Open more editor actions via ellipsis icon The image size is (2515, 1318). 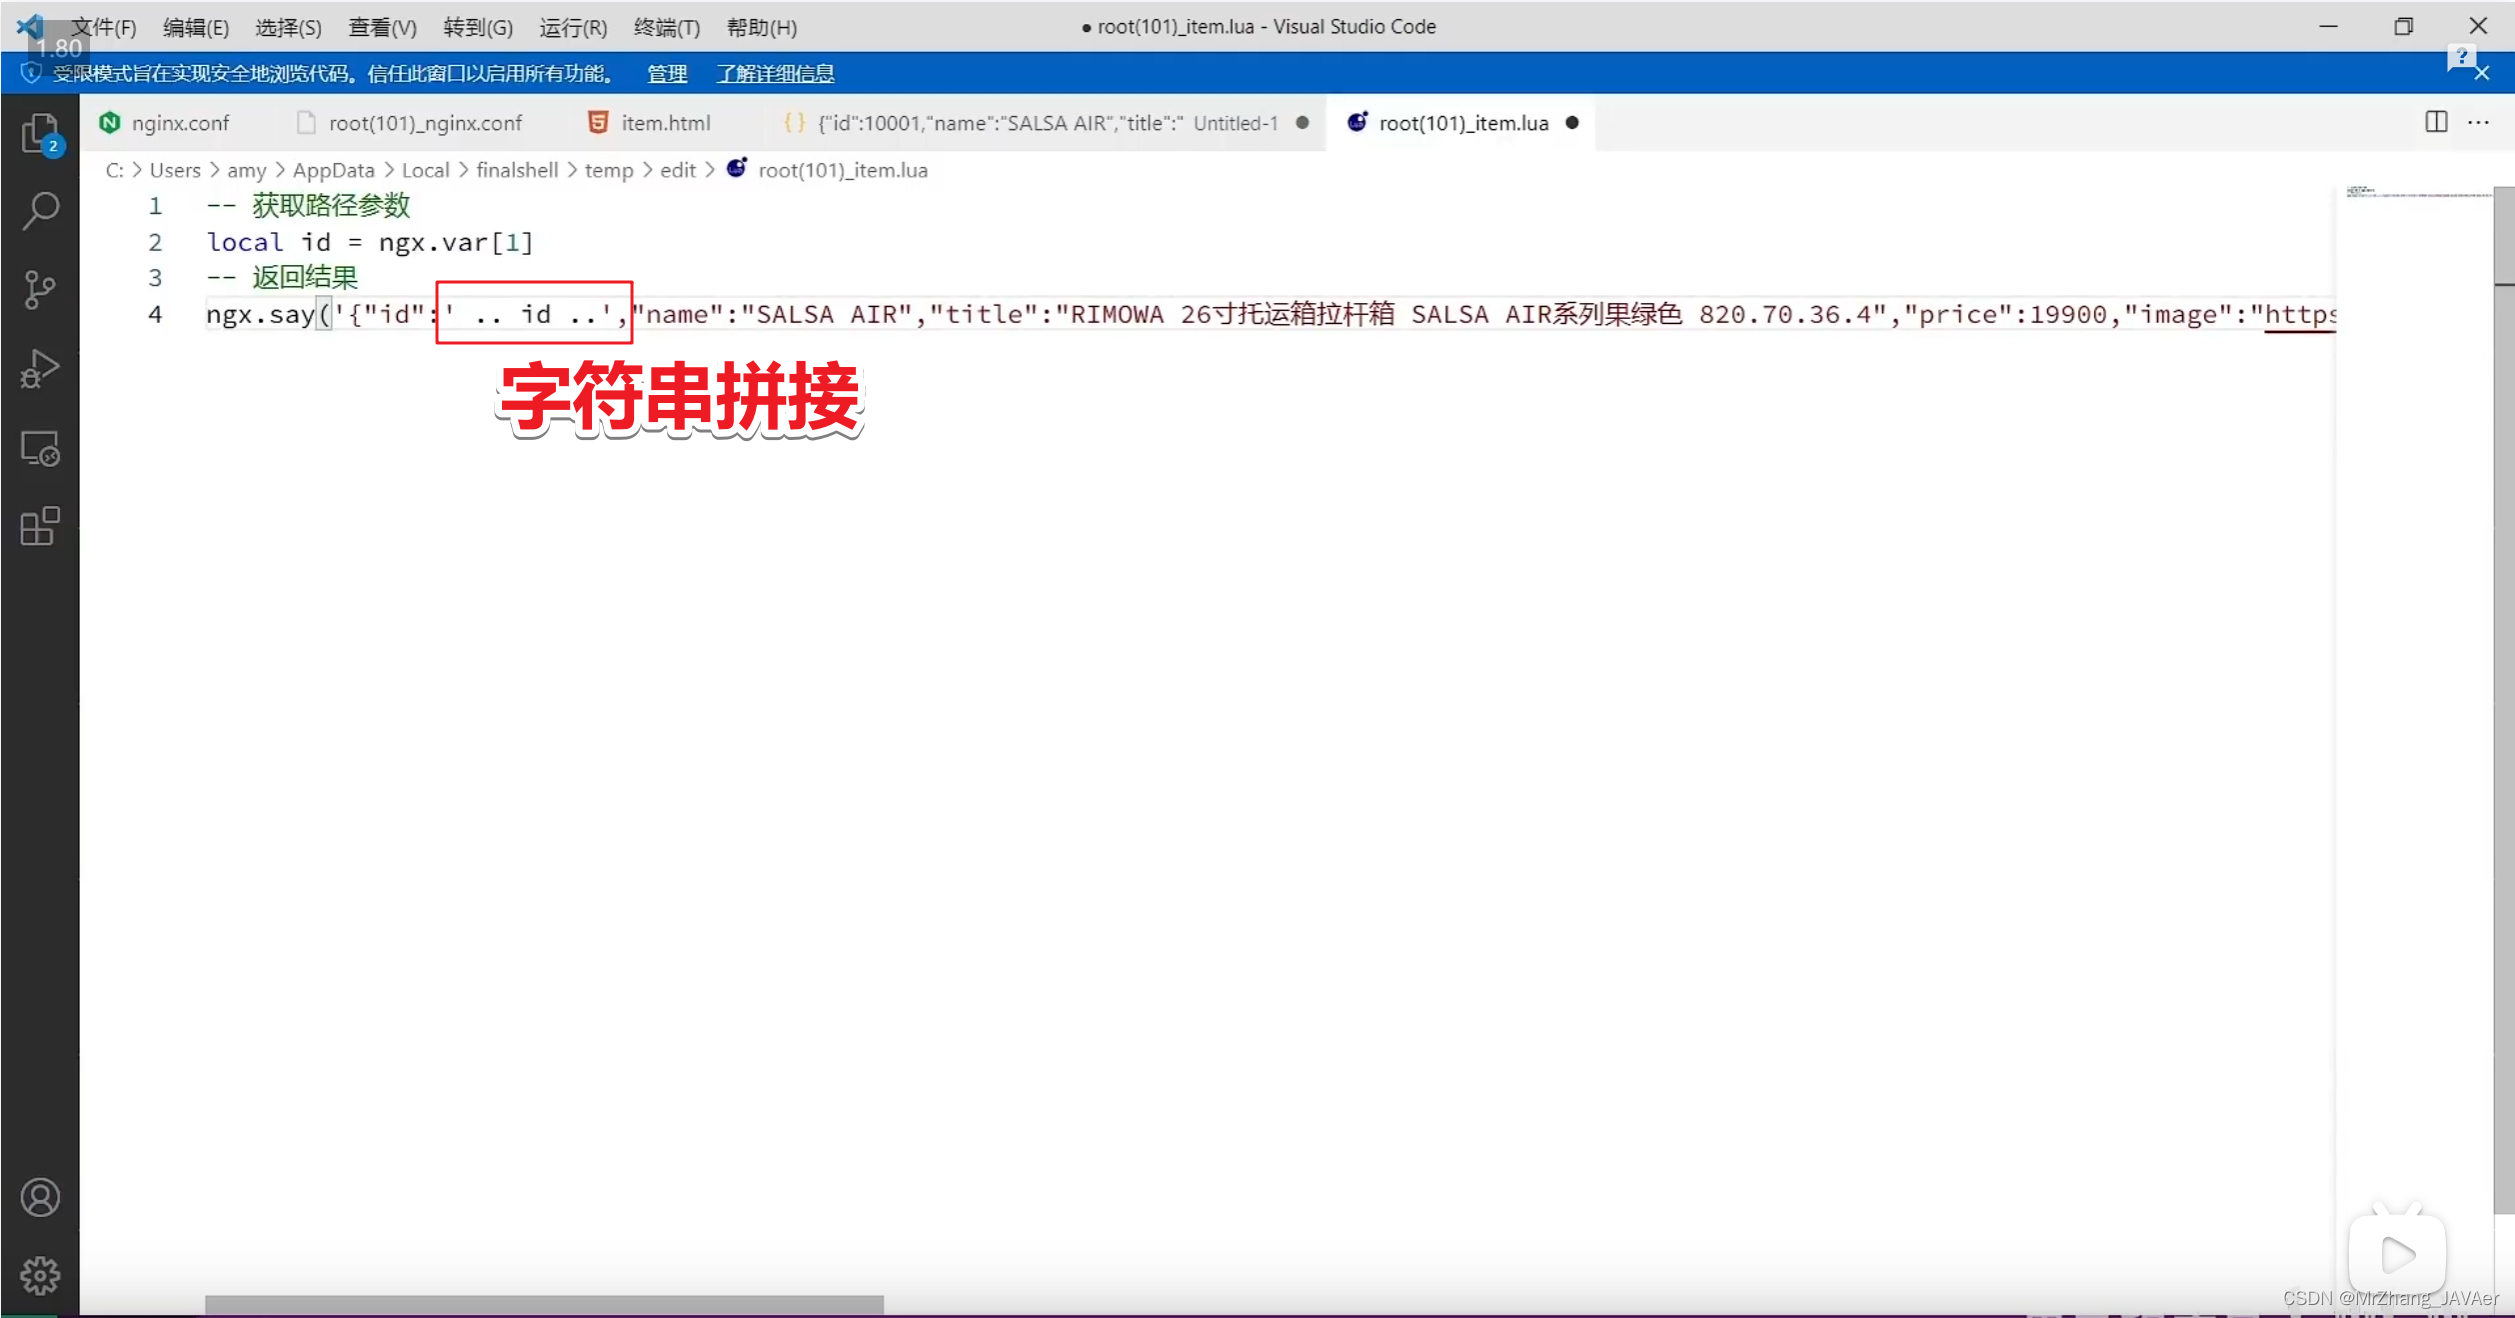[2481, 122]
